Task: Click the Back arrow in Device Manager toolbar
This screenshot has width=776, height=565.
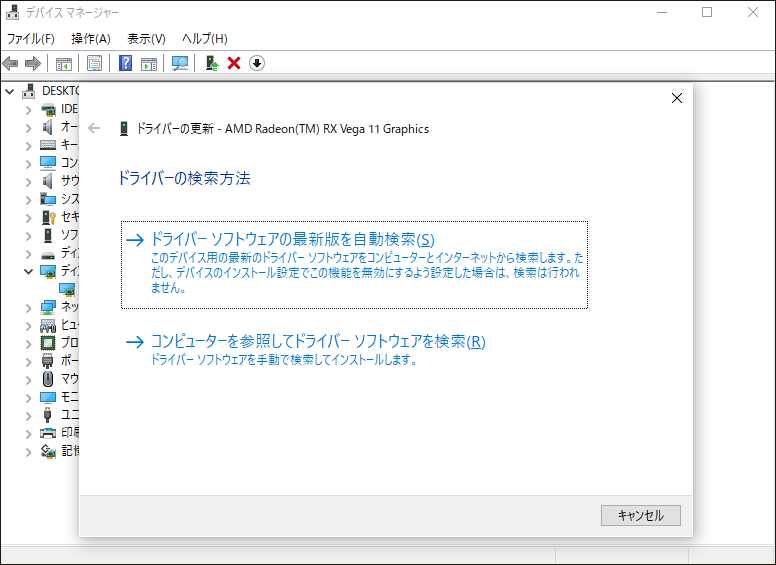Action: [10, 63]
